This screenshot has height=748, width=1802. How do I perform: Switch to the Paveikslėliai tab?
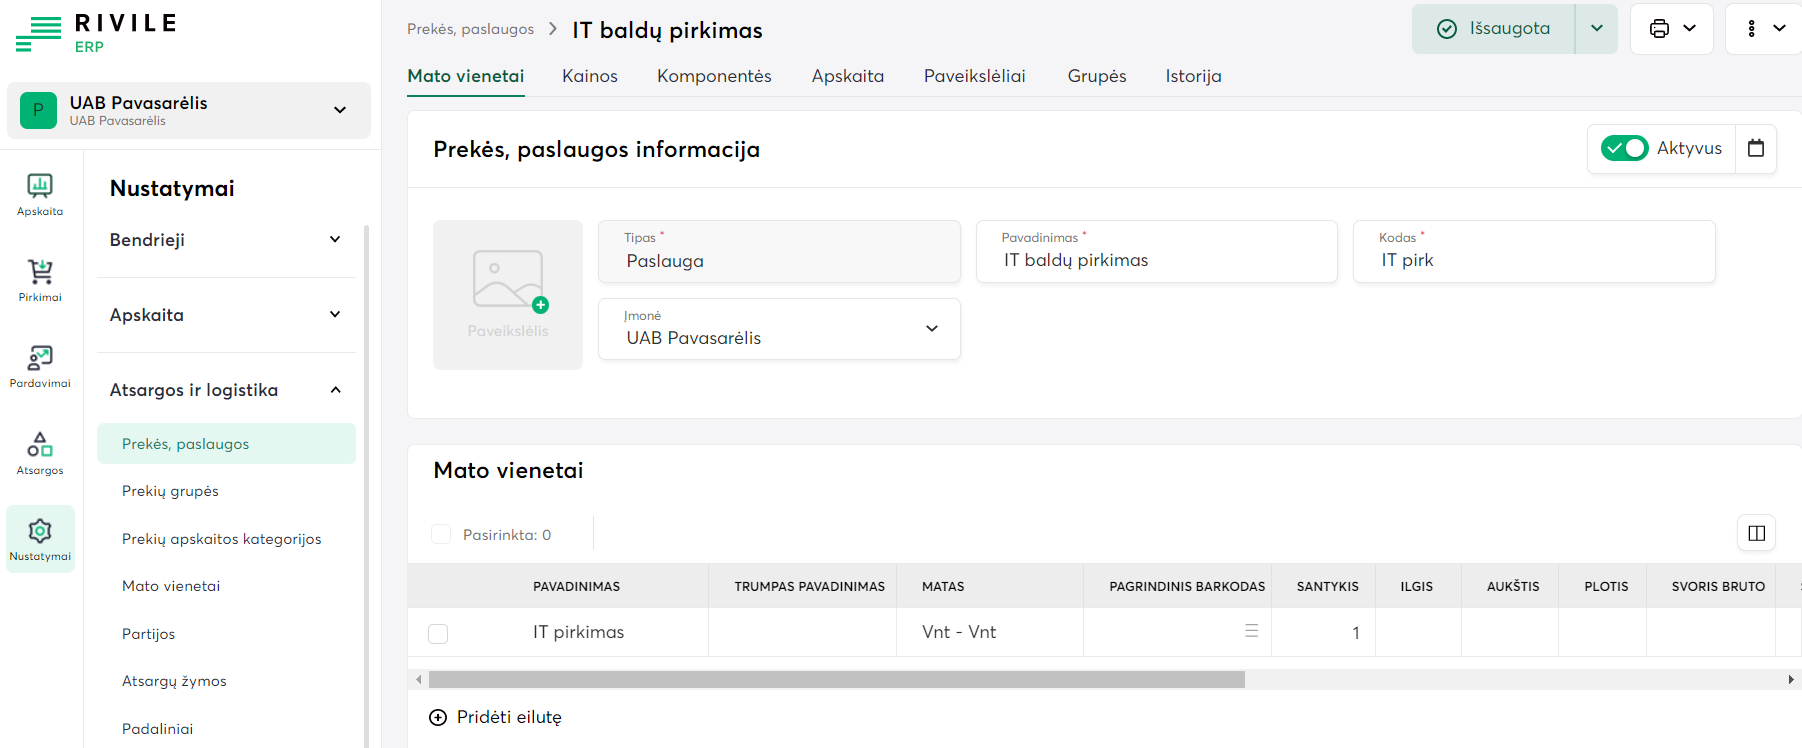pyautogui.click(x=975, y=76)
